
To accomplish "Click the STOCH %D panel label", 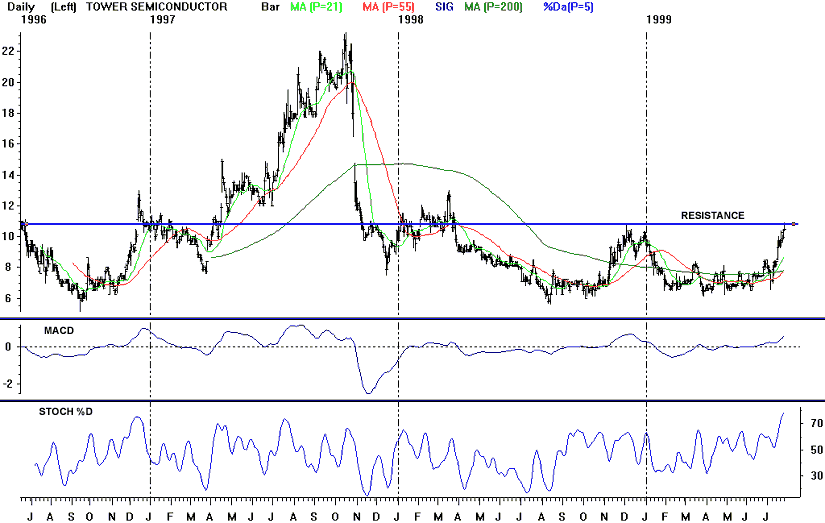I will point(66,412).
